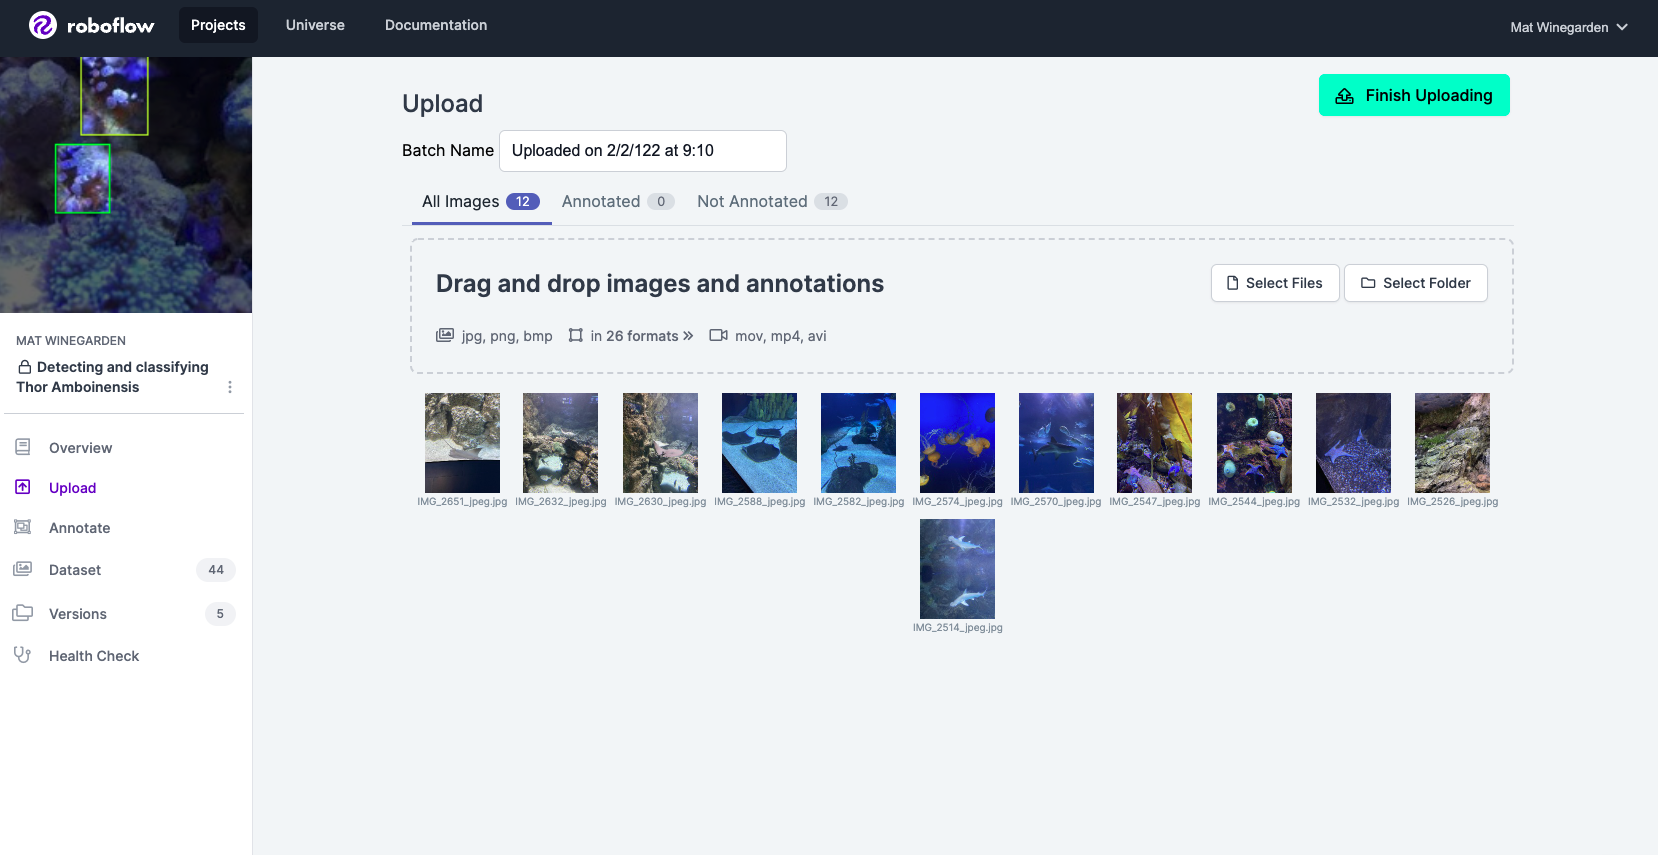This screenshot has width=1658, height=855.
Task: Click the Overview sidebar icon
Action: [23, 447]
